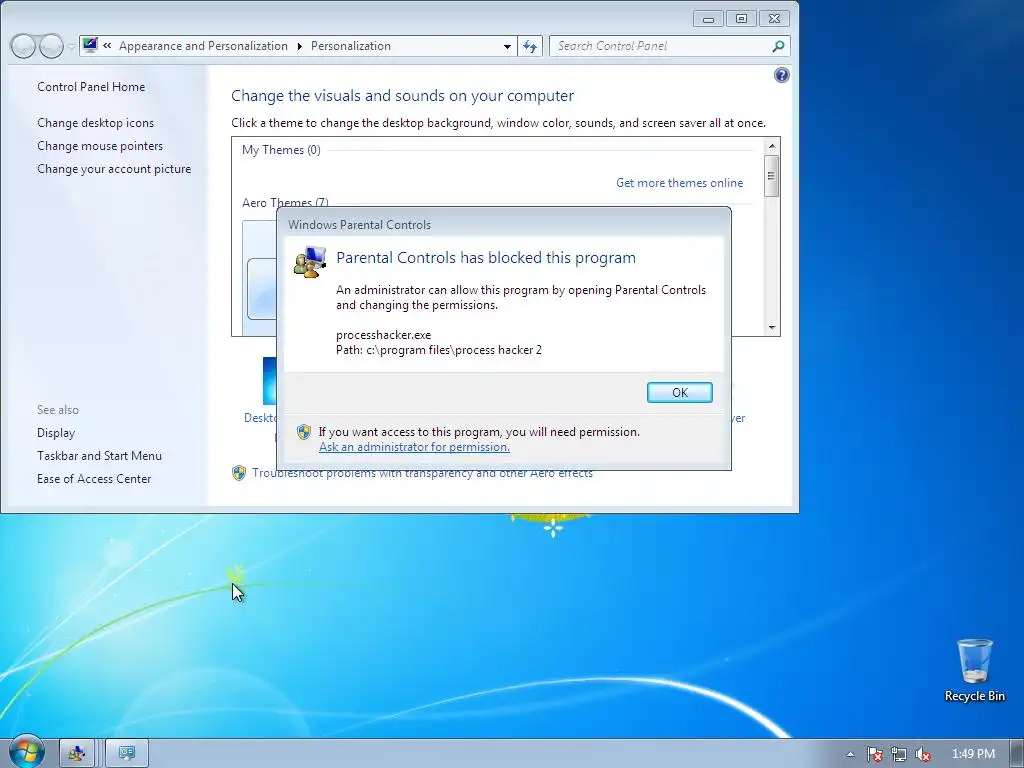
Task: Click the shield icon beside Troubleshoot link
Action: [x=239, y=473]
